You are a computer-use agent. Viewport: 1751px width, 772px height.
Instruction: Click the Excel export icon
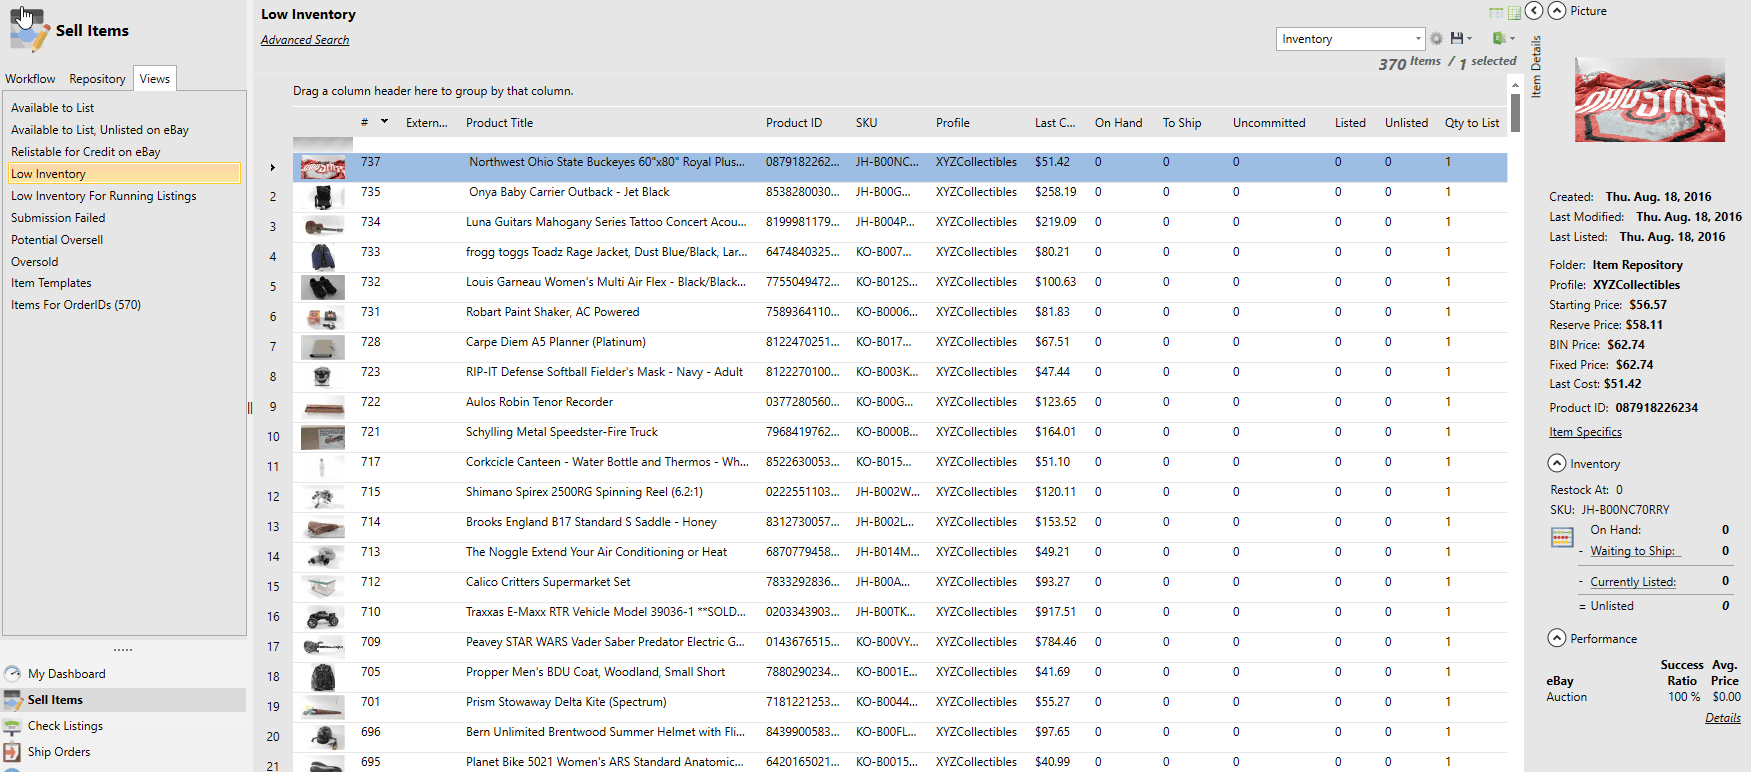1498,38
